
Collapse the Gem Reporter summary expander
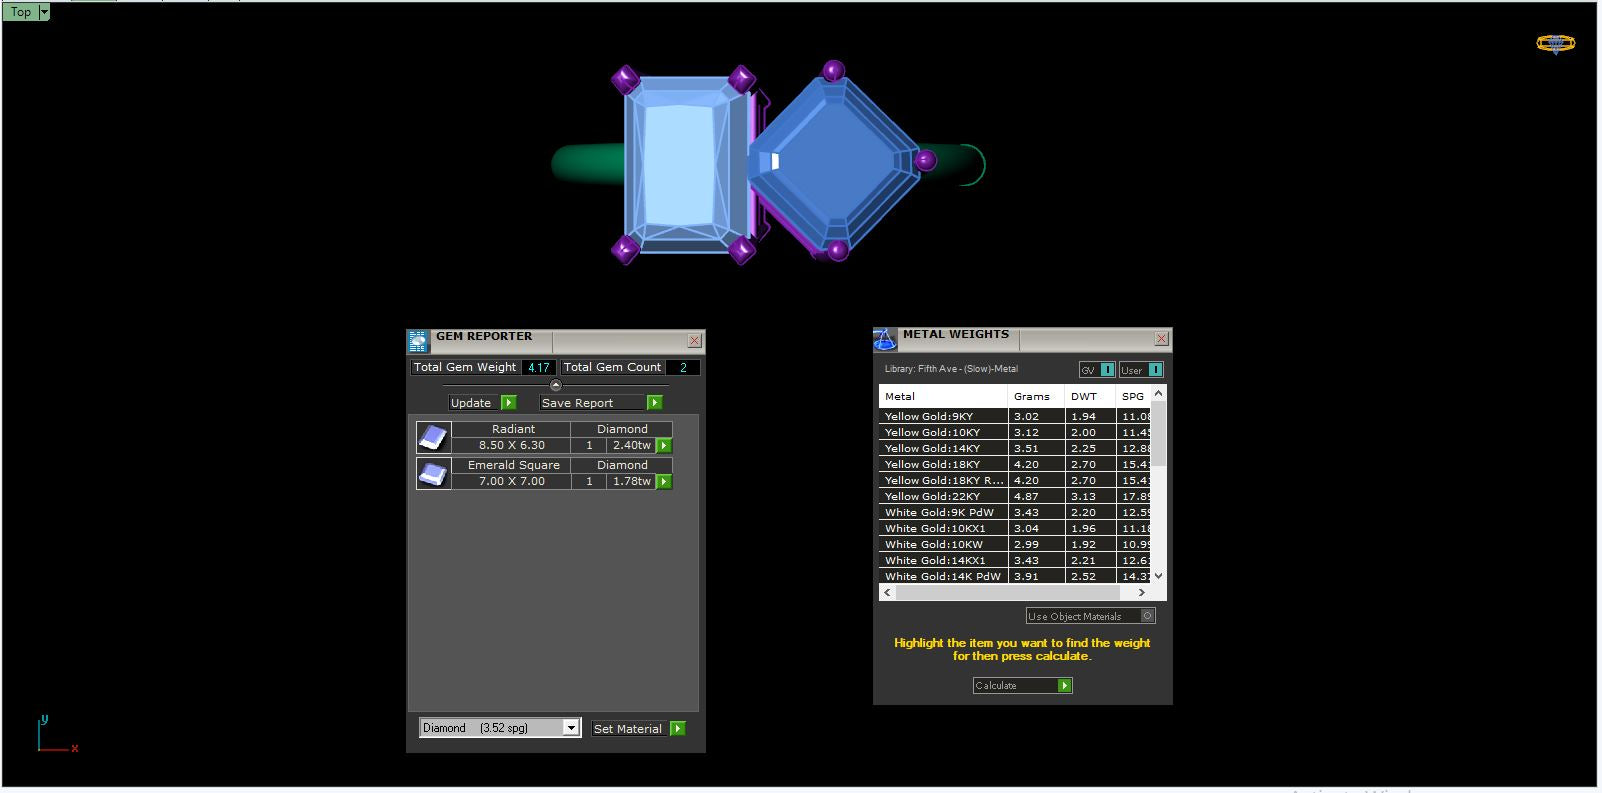[556, 385]
